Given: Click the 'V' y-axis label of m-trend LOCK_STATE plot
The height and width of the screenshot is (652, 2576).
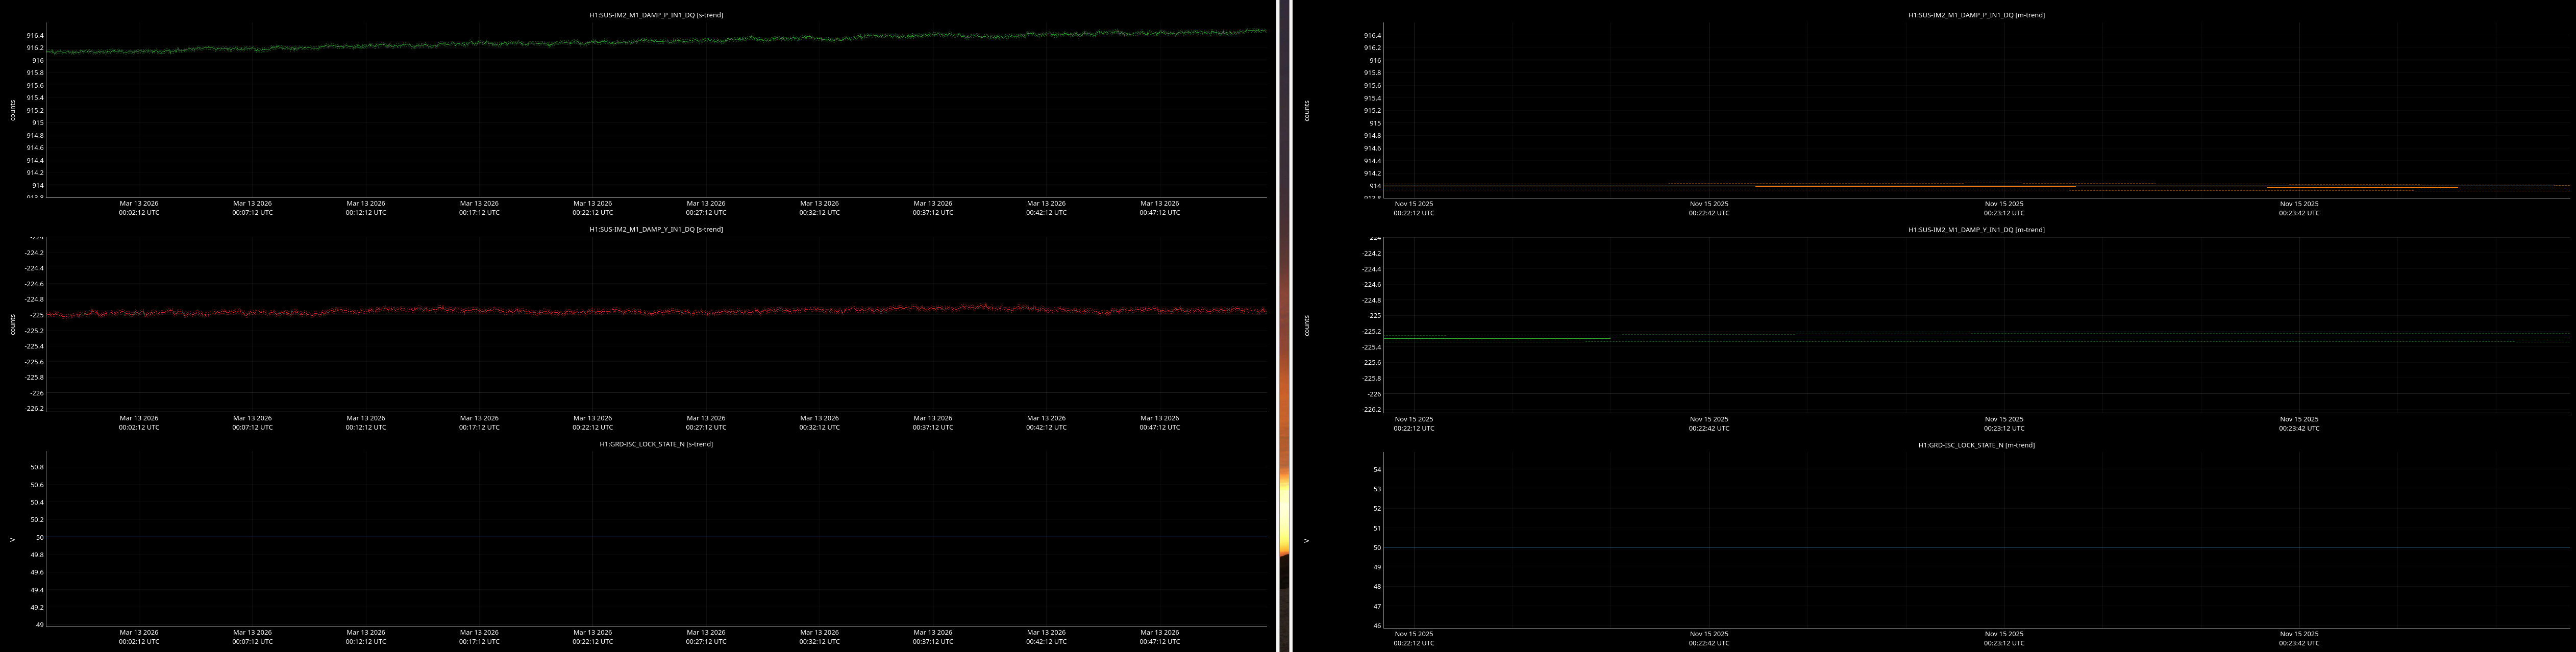Looking at the screenshot, I should (1306, 541).
